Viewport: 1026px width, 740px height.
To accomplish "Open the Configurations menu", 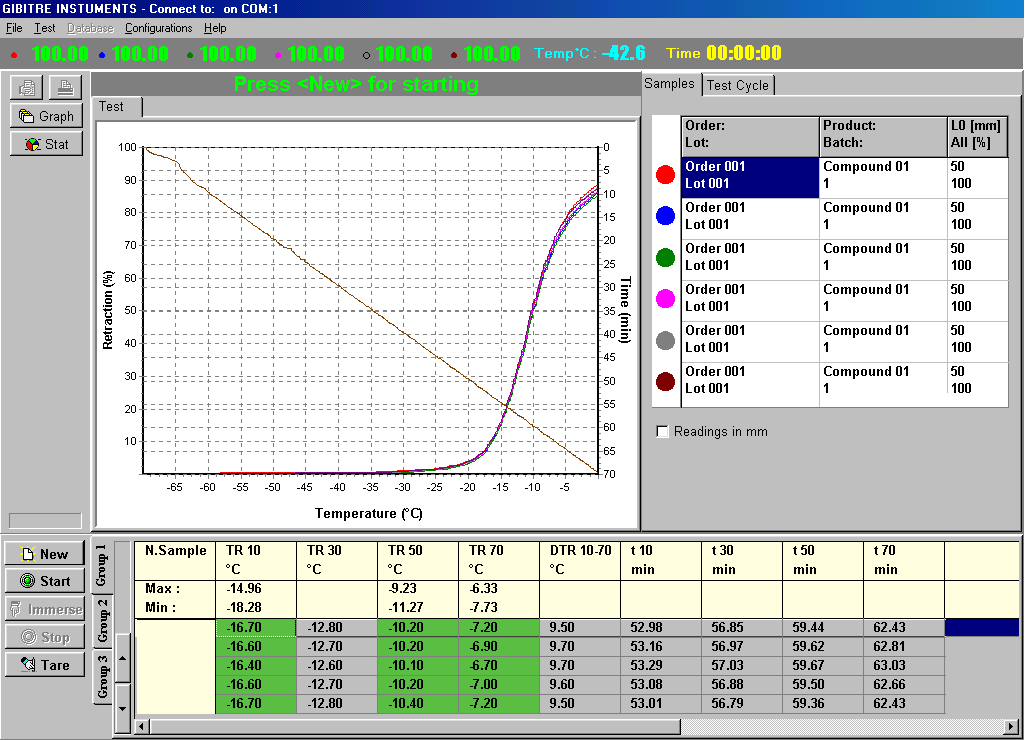I will click(x=159, y=29).
